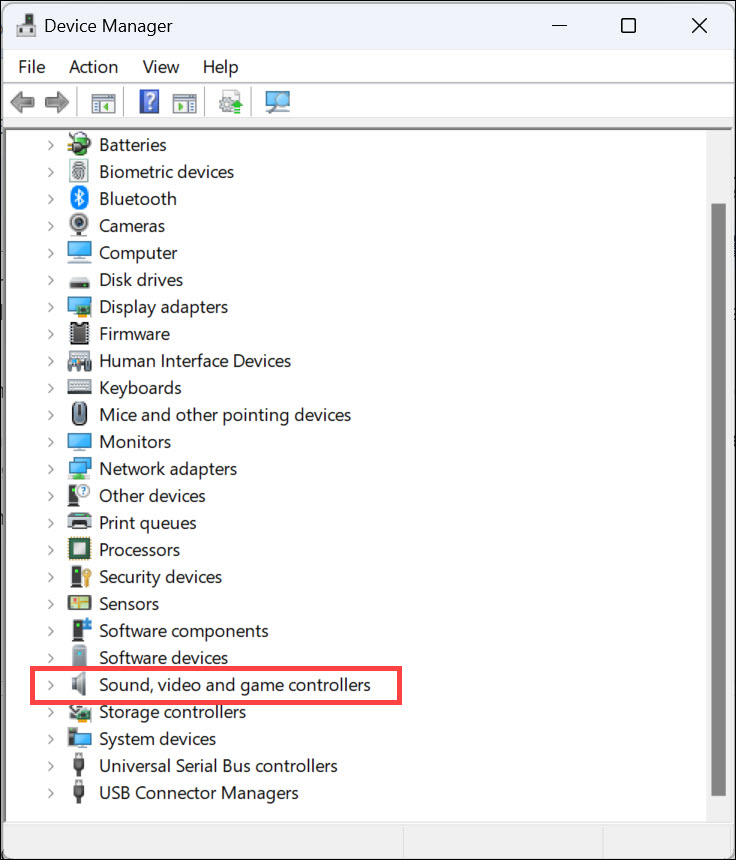The height and width of the screenshot is (860, 736).
Task: Click the Keyboards icon
Action: (x=80, y=387)
